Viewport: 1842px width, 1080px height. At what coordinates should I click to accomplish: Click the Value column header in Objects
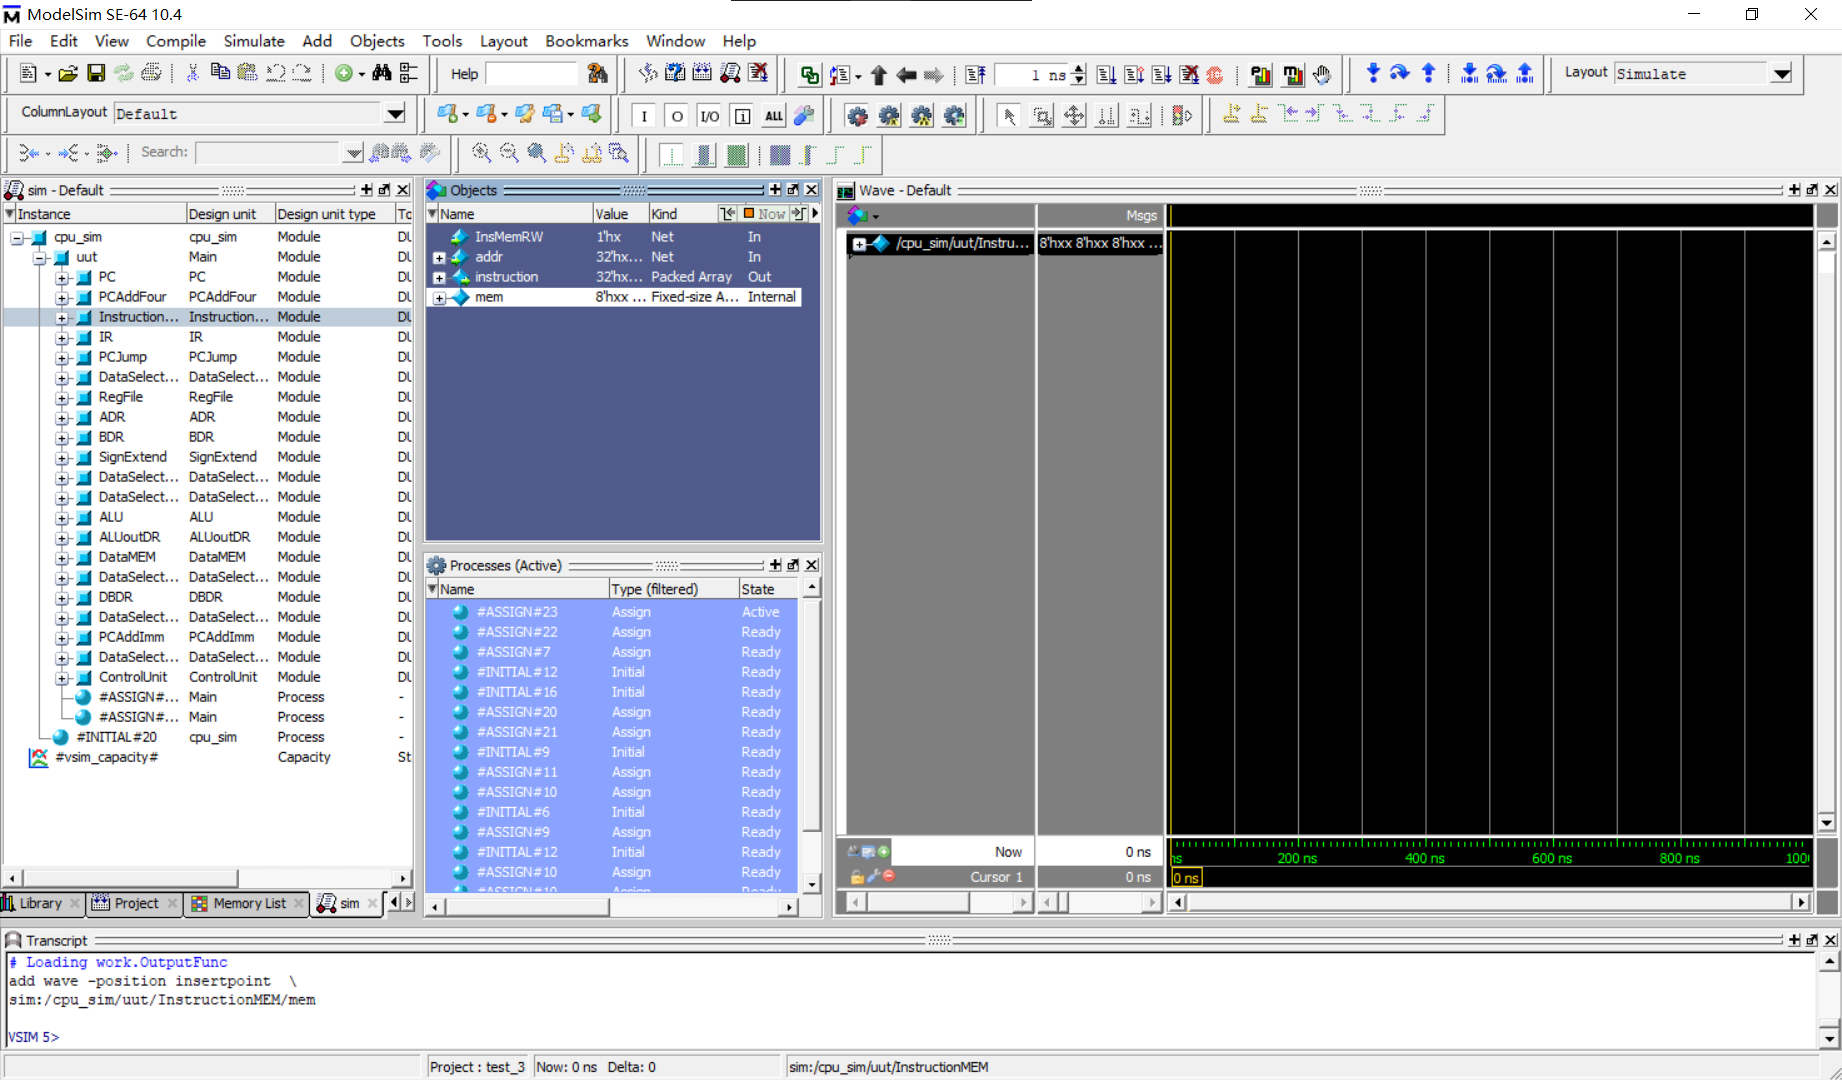(x=620, y=214)
